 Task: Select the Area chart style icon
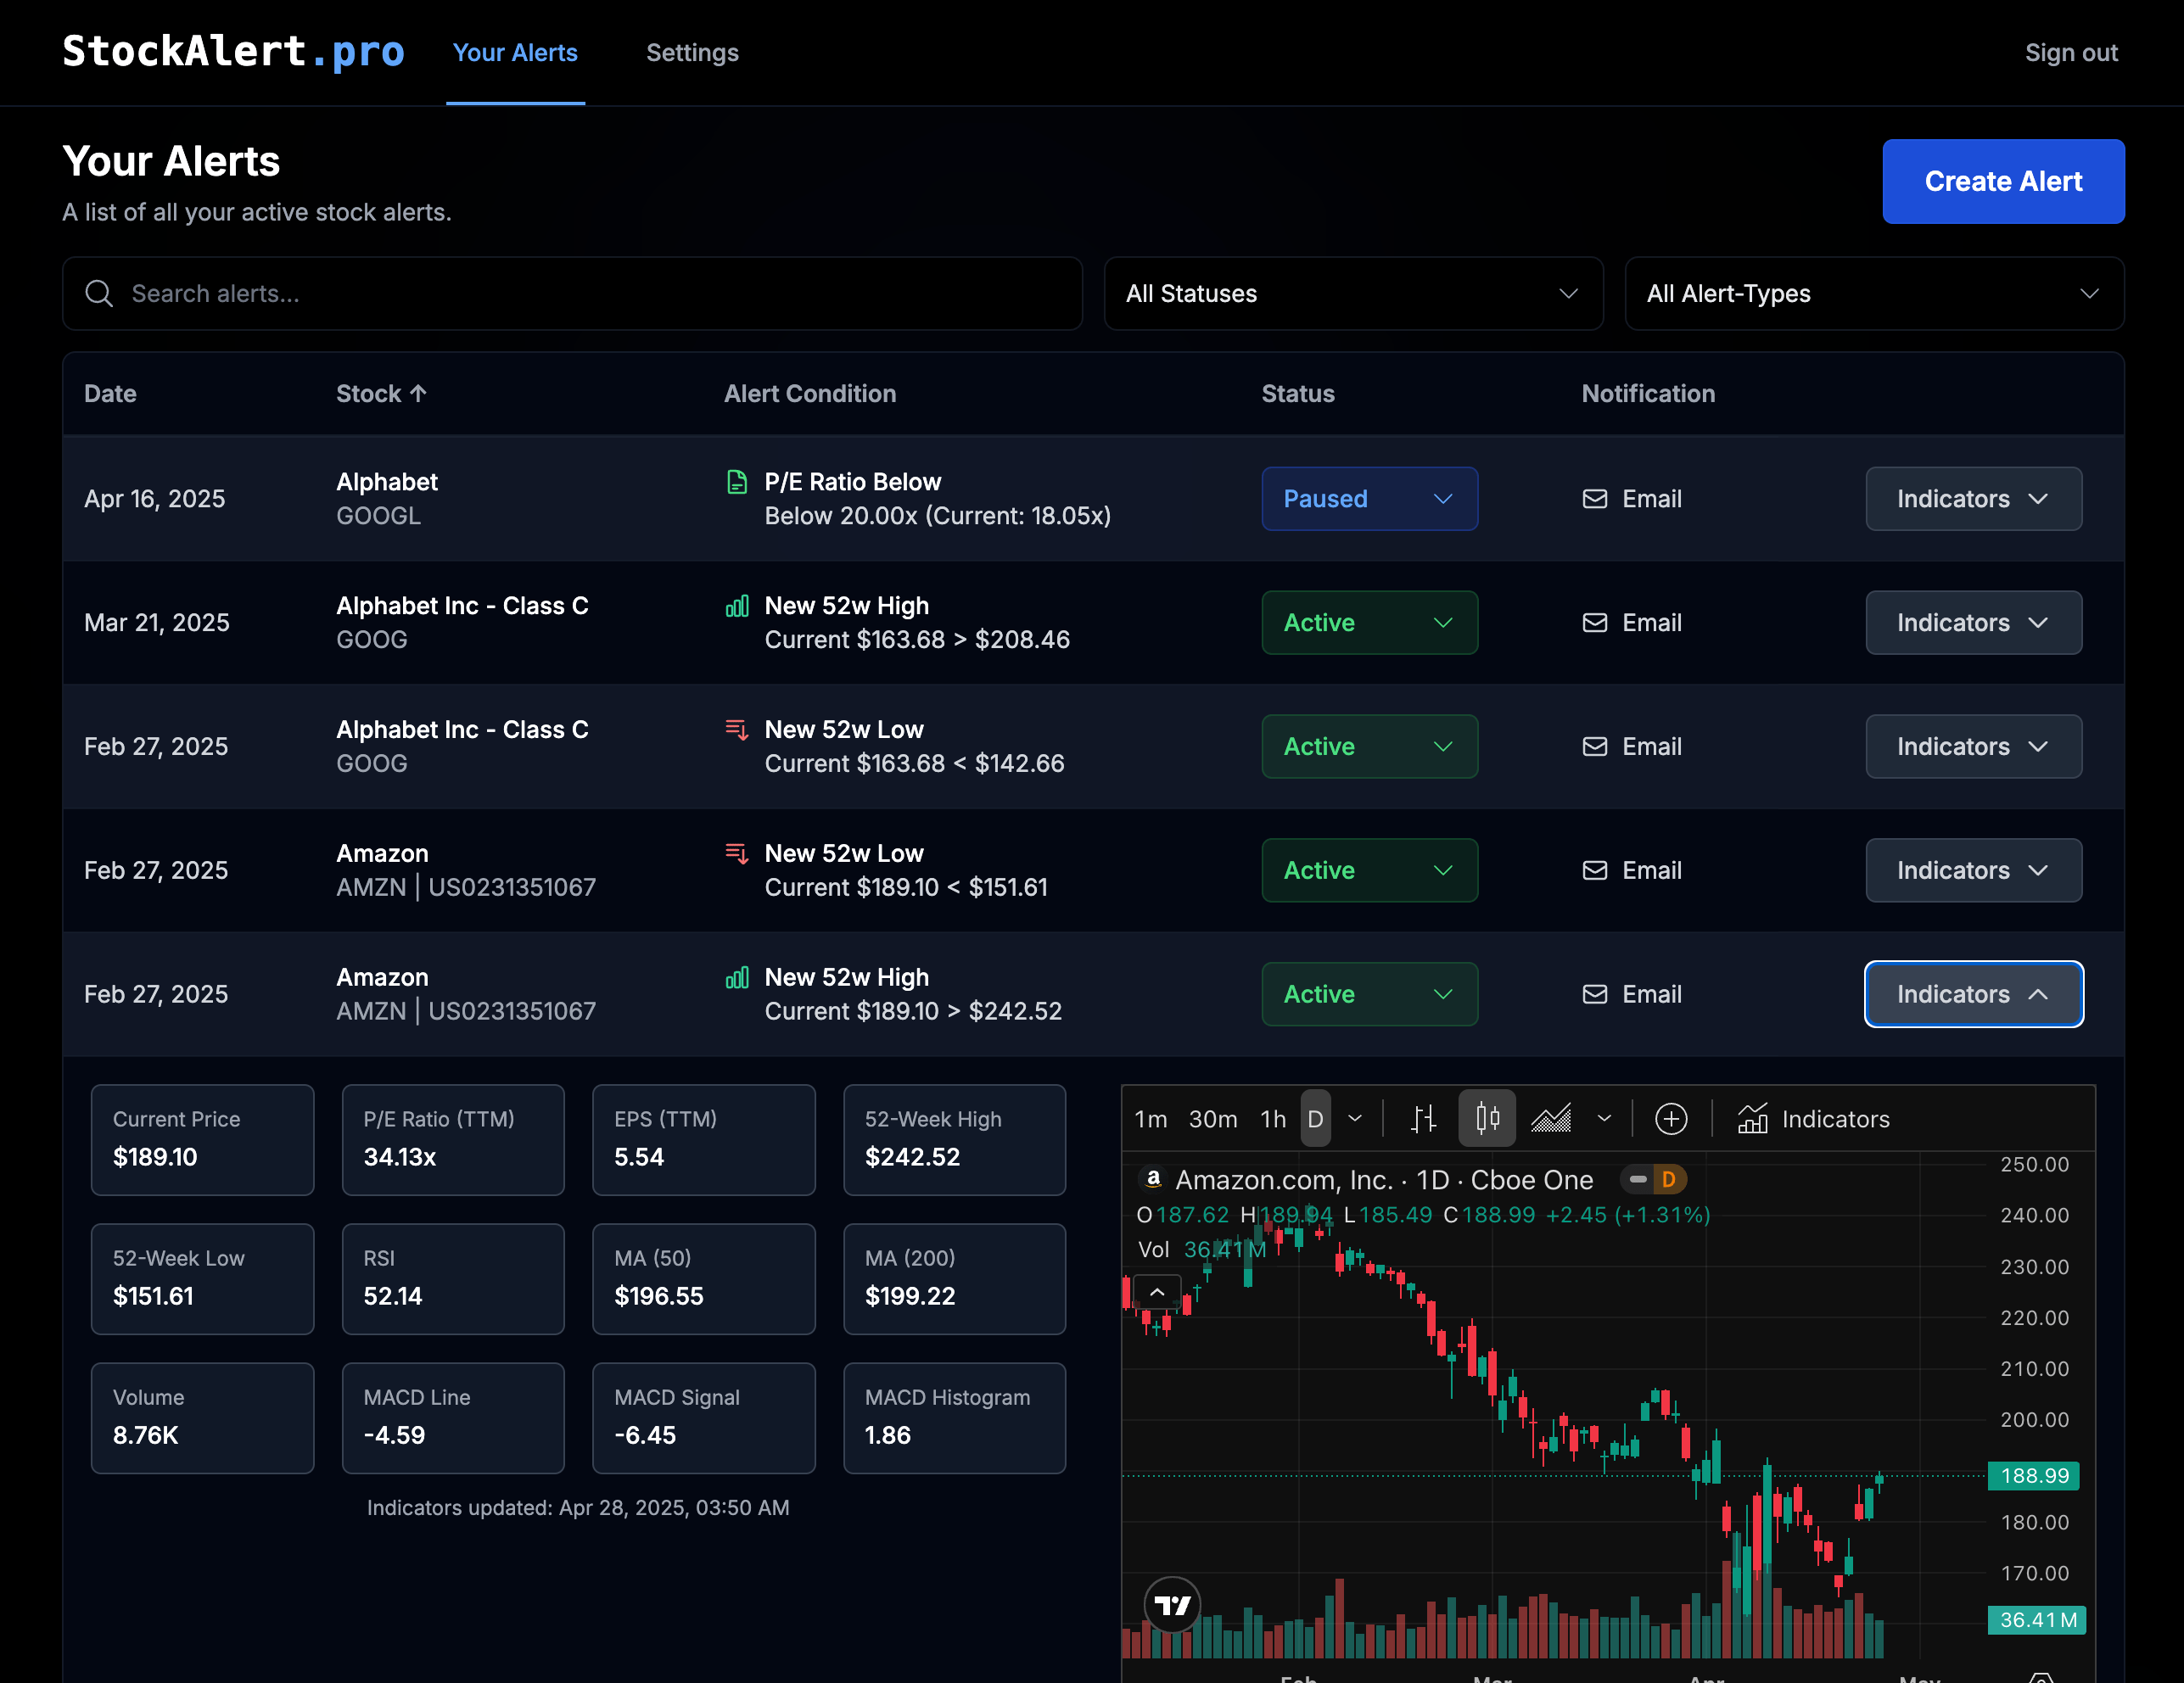click(1551, 1118)
